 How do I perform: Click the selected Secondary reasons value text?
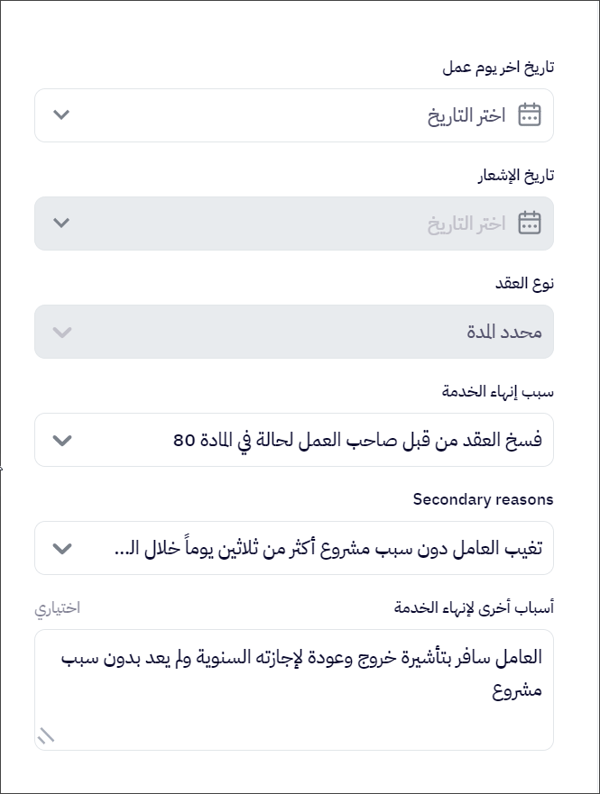click(x=328, y=548)
